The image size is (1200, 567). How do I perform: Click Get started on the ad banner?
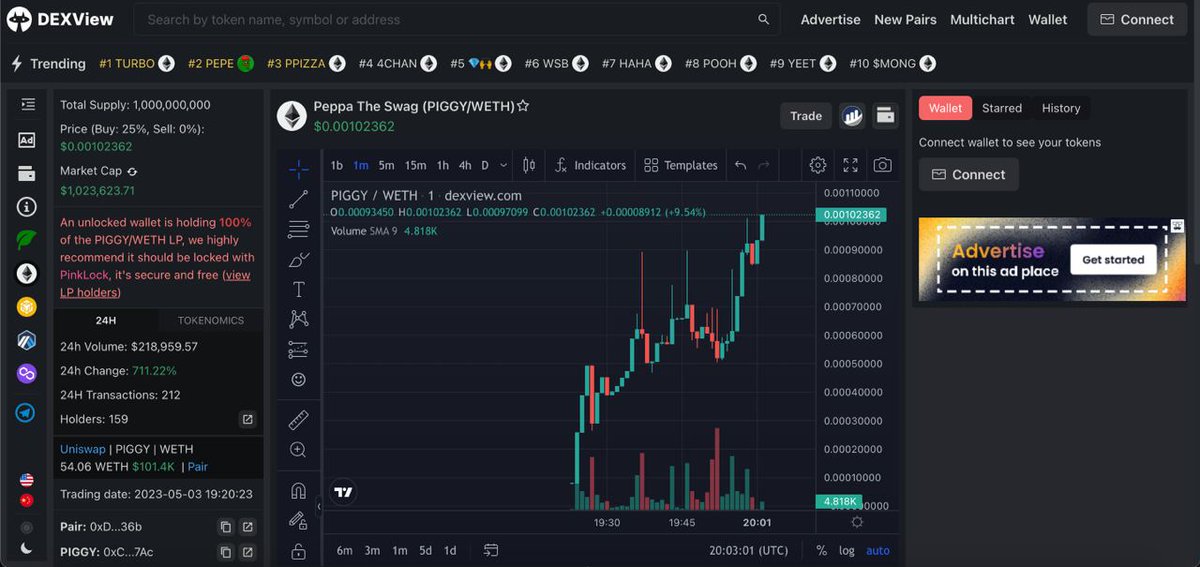[x=1113, y=260]
